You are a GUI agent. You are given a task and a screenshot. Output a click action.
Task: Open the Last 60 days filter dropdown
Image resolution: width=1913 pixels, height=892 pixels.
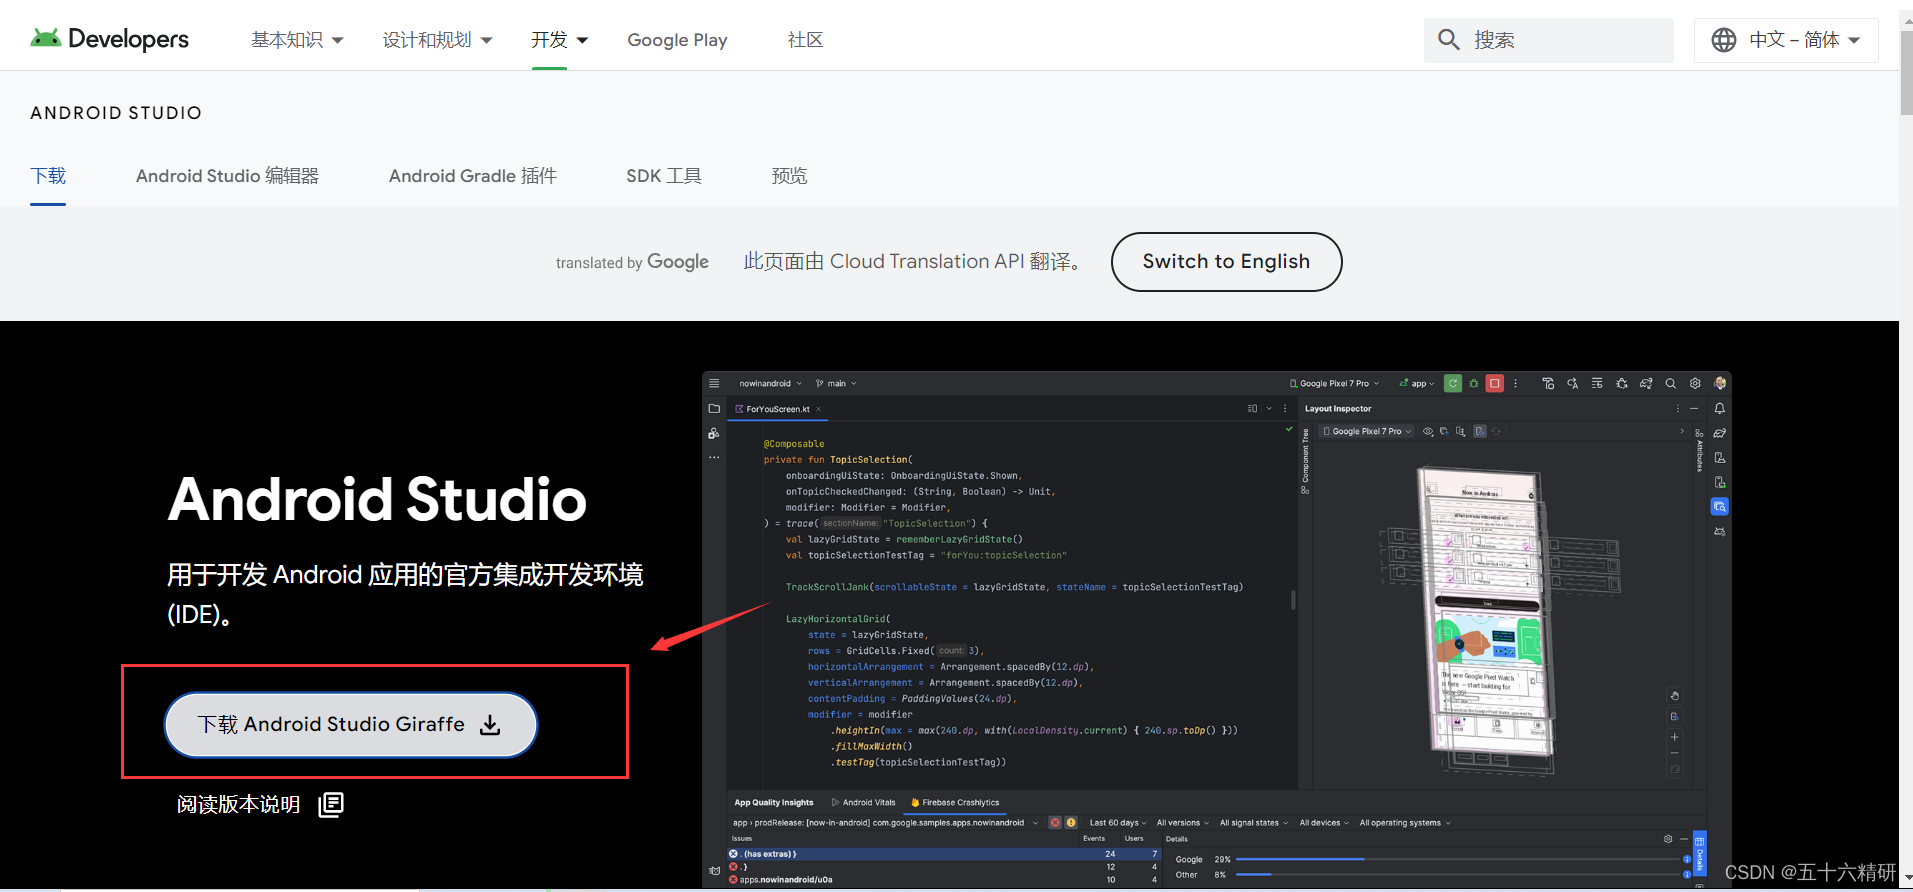click(x=1118, y=822)
